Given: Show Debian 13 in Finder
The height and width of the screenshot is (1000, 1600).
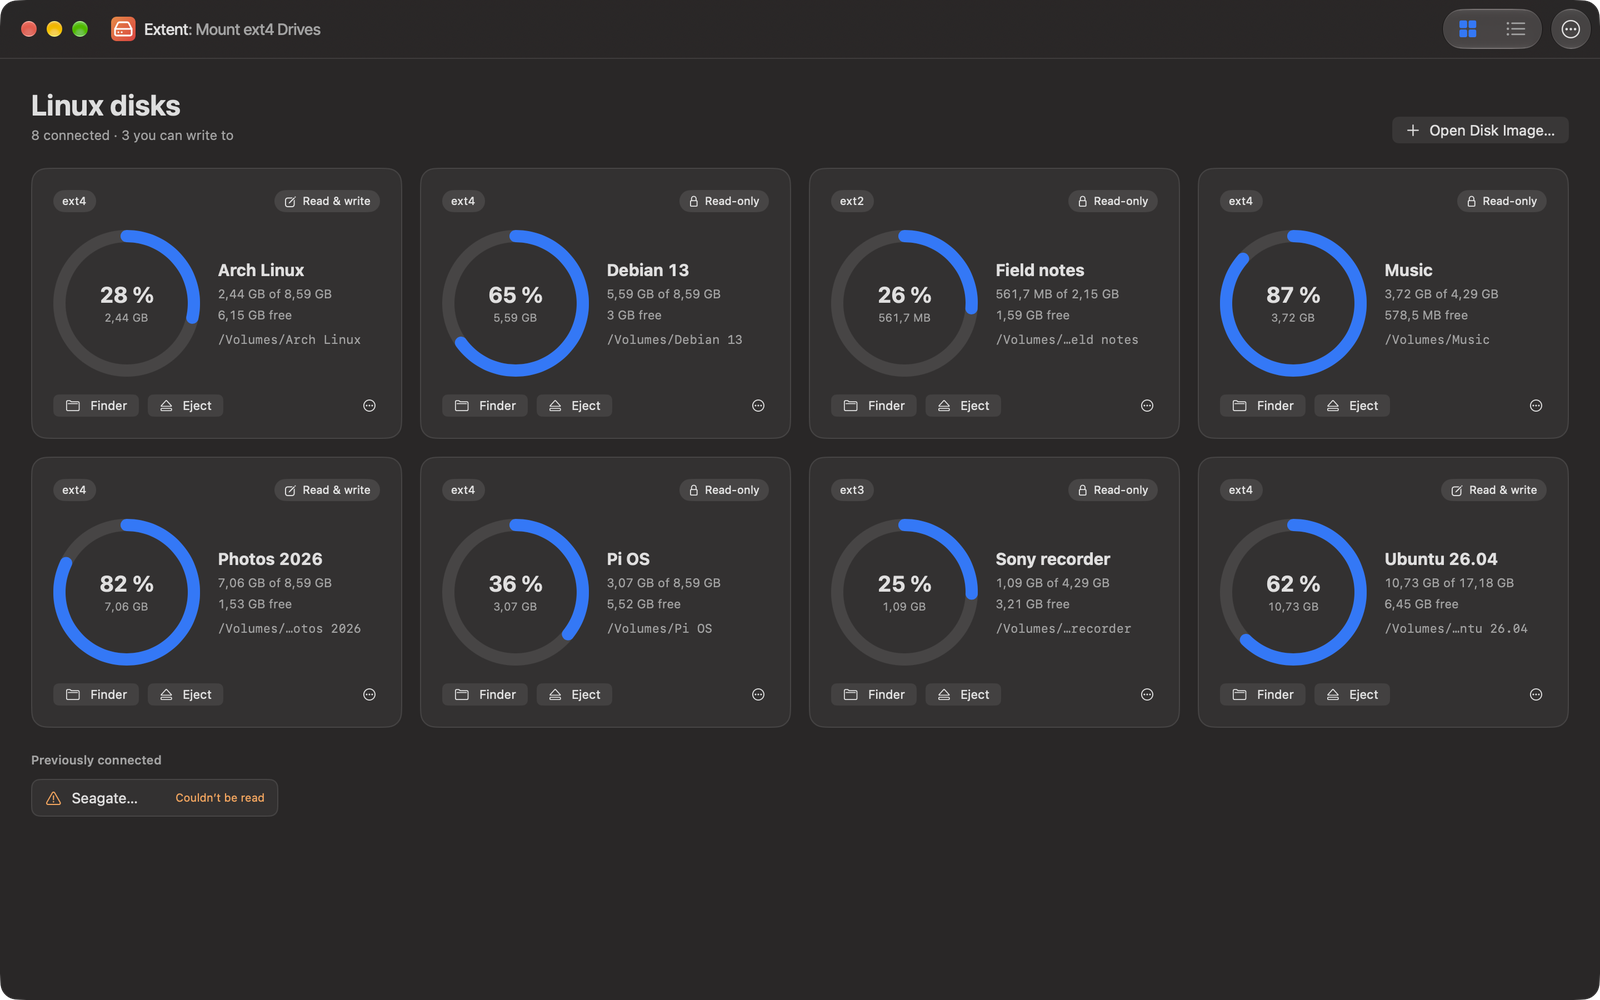Looking at the screenshot, I should point(485,405).
